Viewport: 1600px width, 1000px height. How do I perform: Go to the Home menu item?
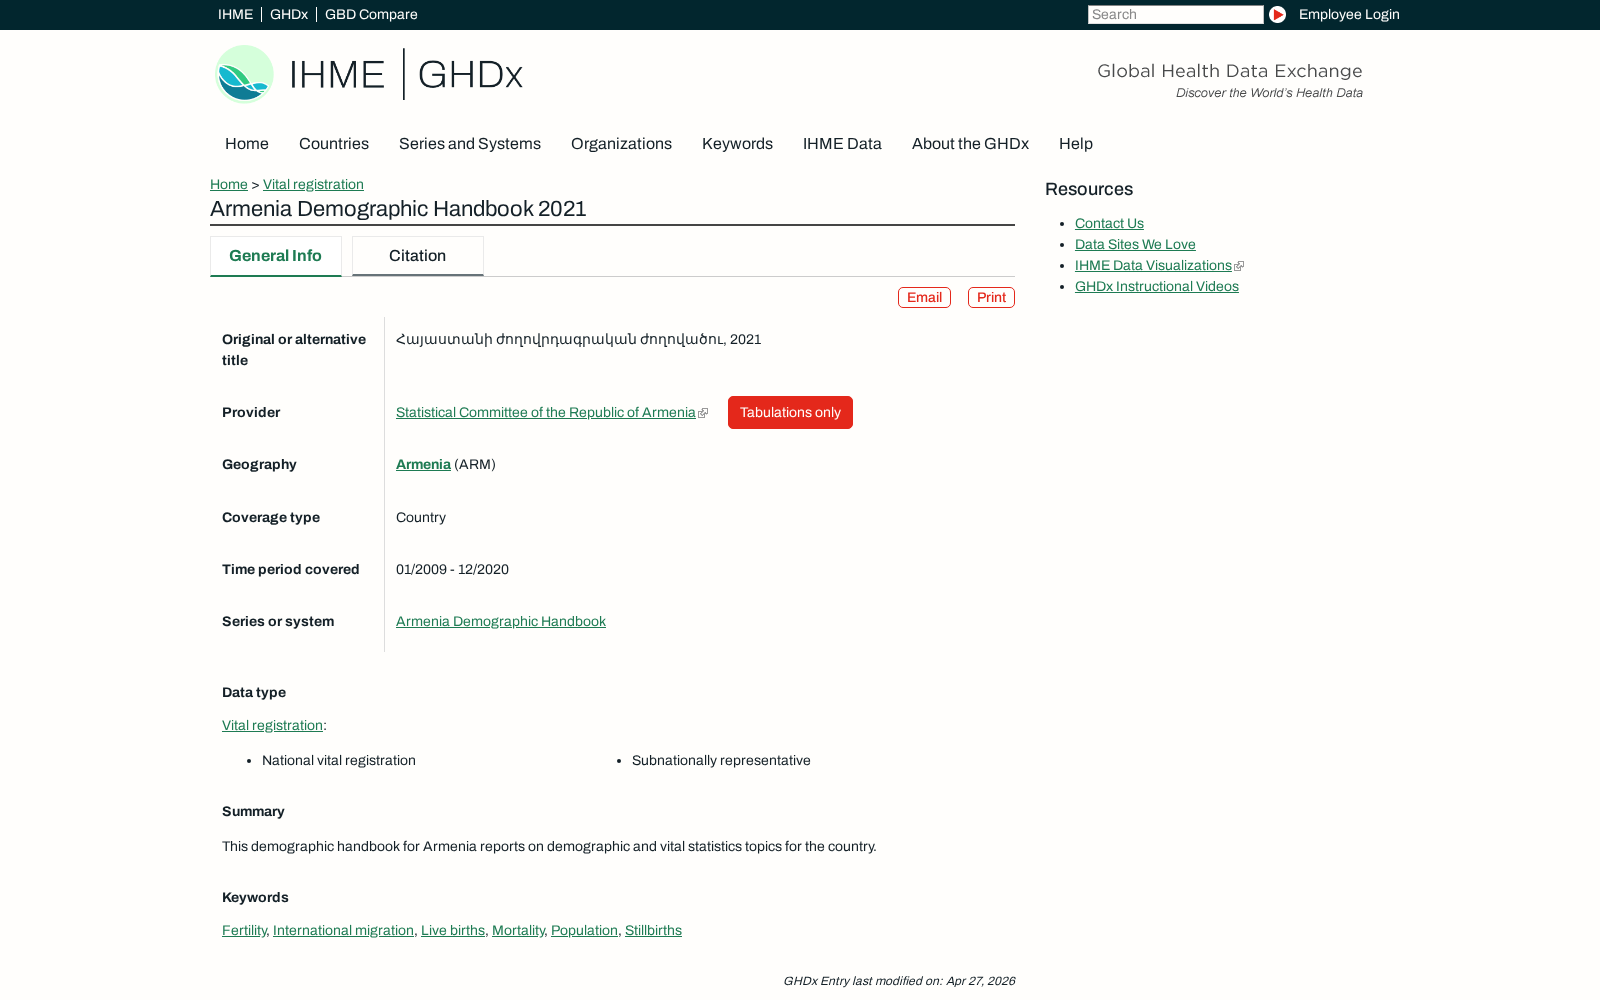coord(247,144)
